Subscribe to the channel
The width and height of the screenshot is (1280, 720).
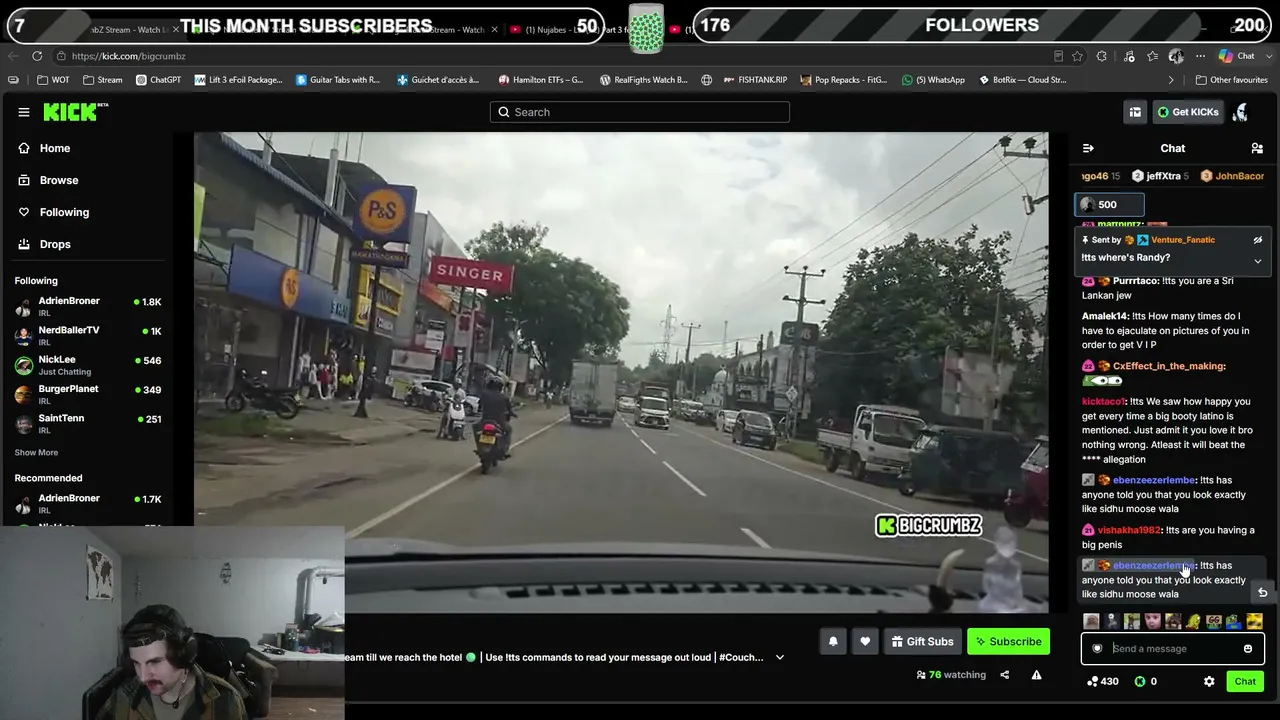1008,642
